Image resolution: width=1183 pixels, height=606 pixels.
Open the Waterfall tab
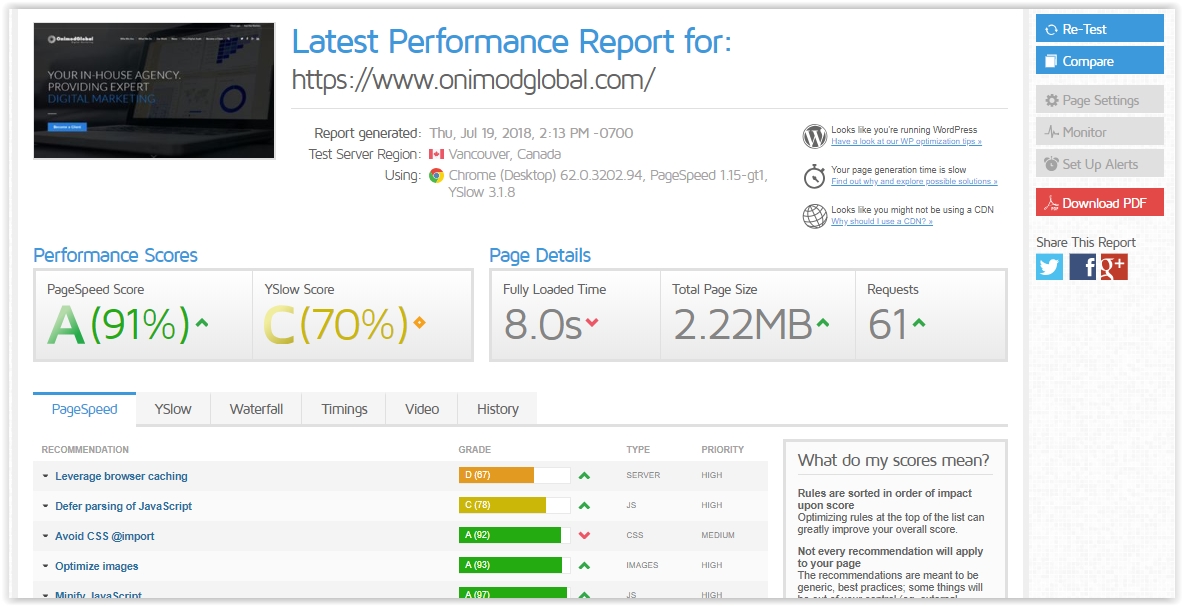pos(257,409)
